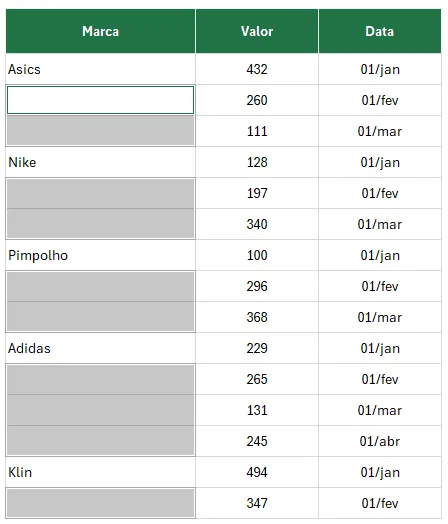
Task: Click the value 432 cell
Action: [x=257, y=69]
